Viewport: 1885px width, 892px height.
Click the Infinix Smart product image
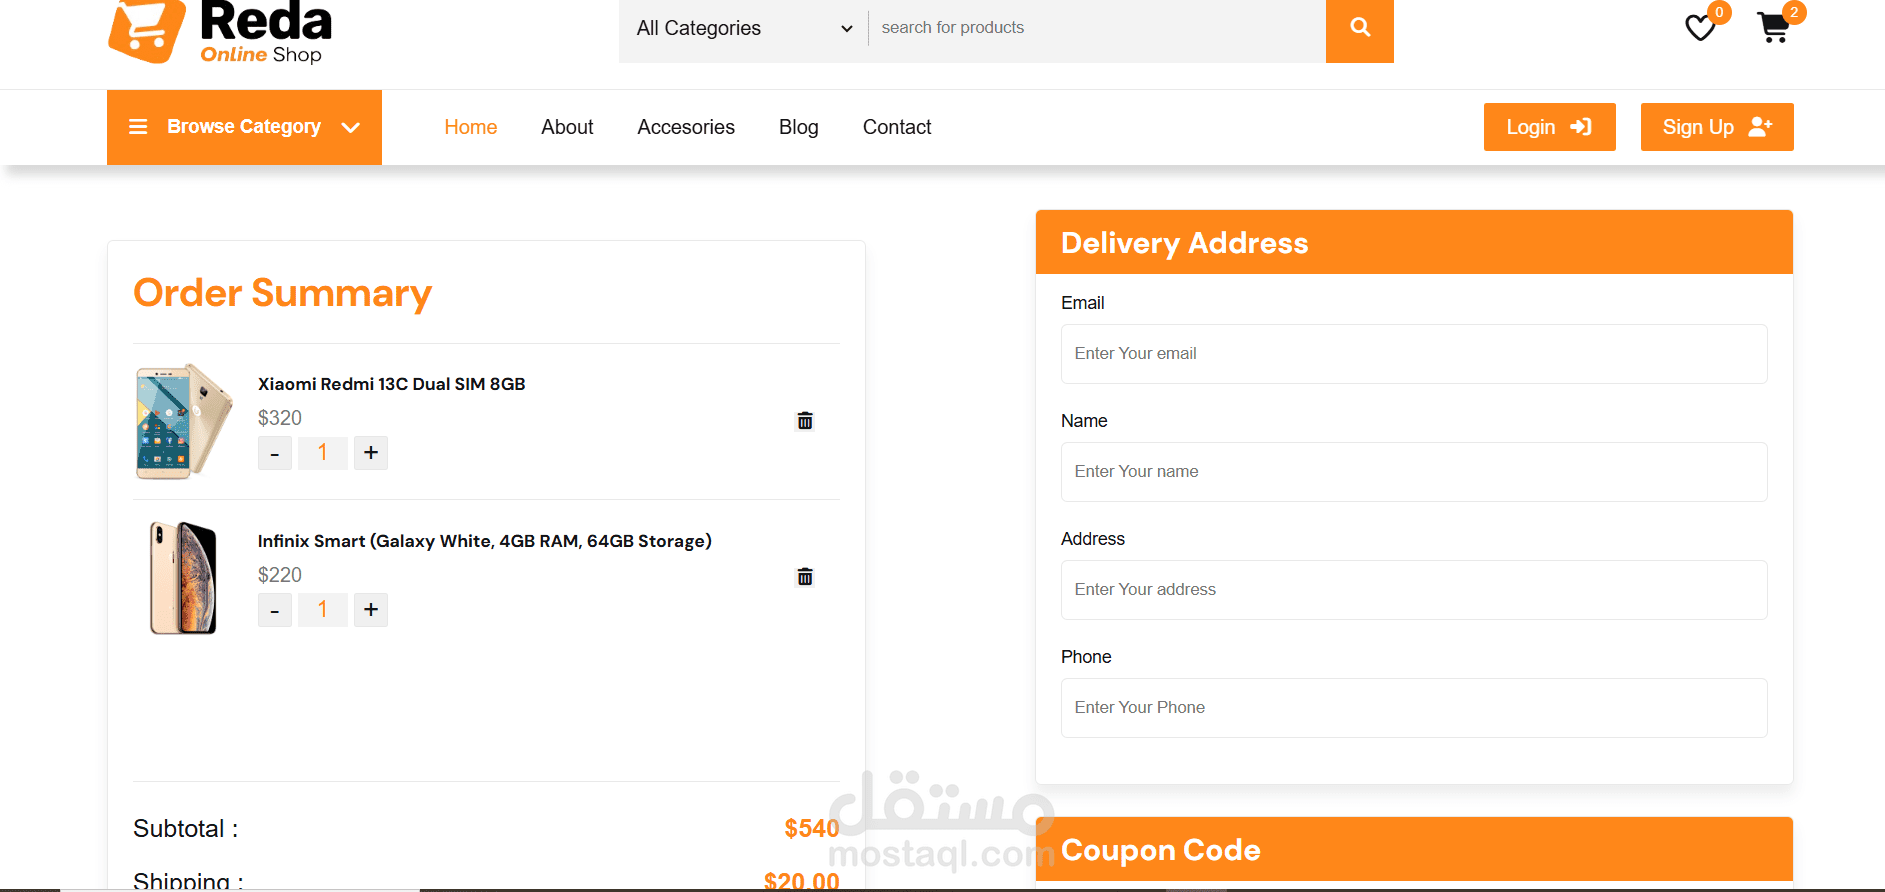pyautogui.click(x=183, y=578)
